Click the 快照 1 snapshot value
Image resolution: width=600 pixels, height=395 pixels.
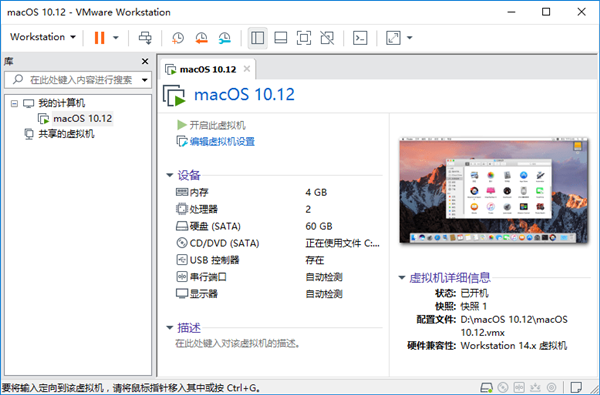(x=474, y=306)
